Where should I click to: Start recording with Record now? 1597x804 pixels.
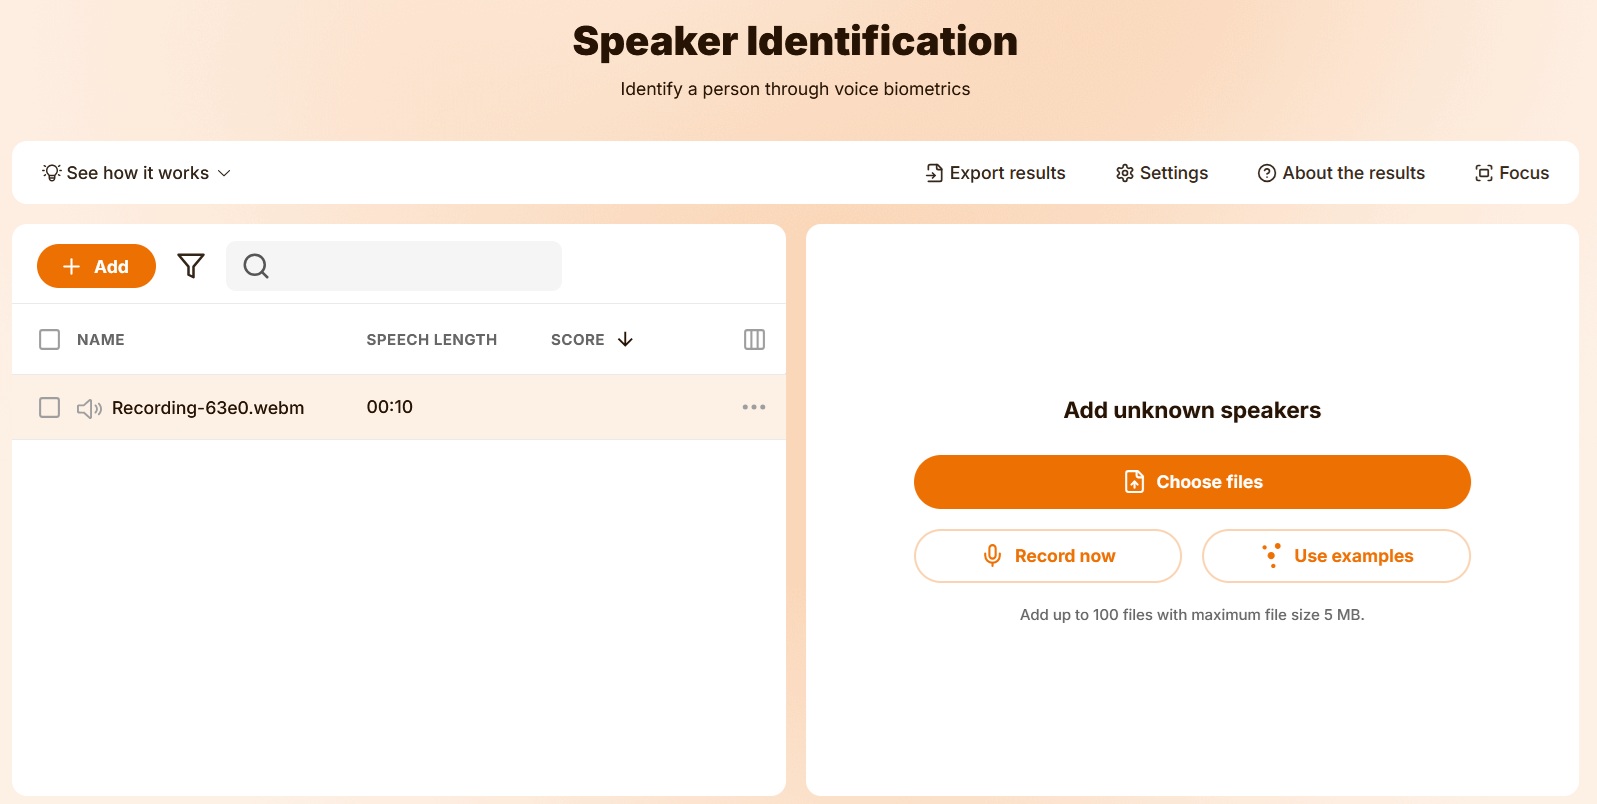point(1048,556)
